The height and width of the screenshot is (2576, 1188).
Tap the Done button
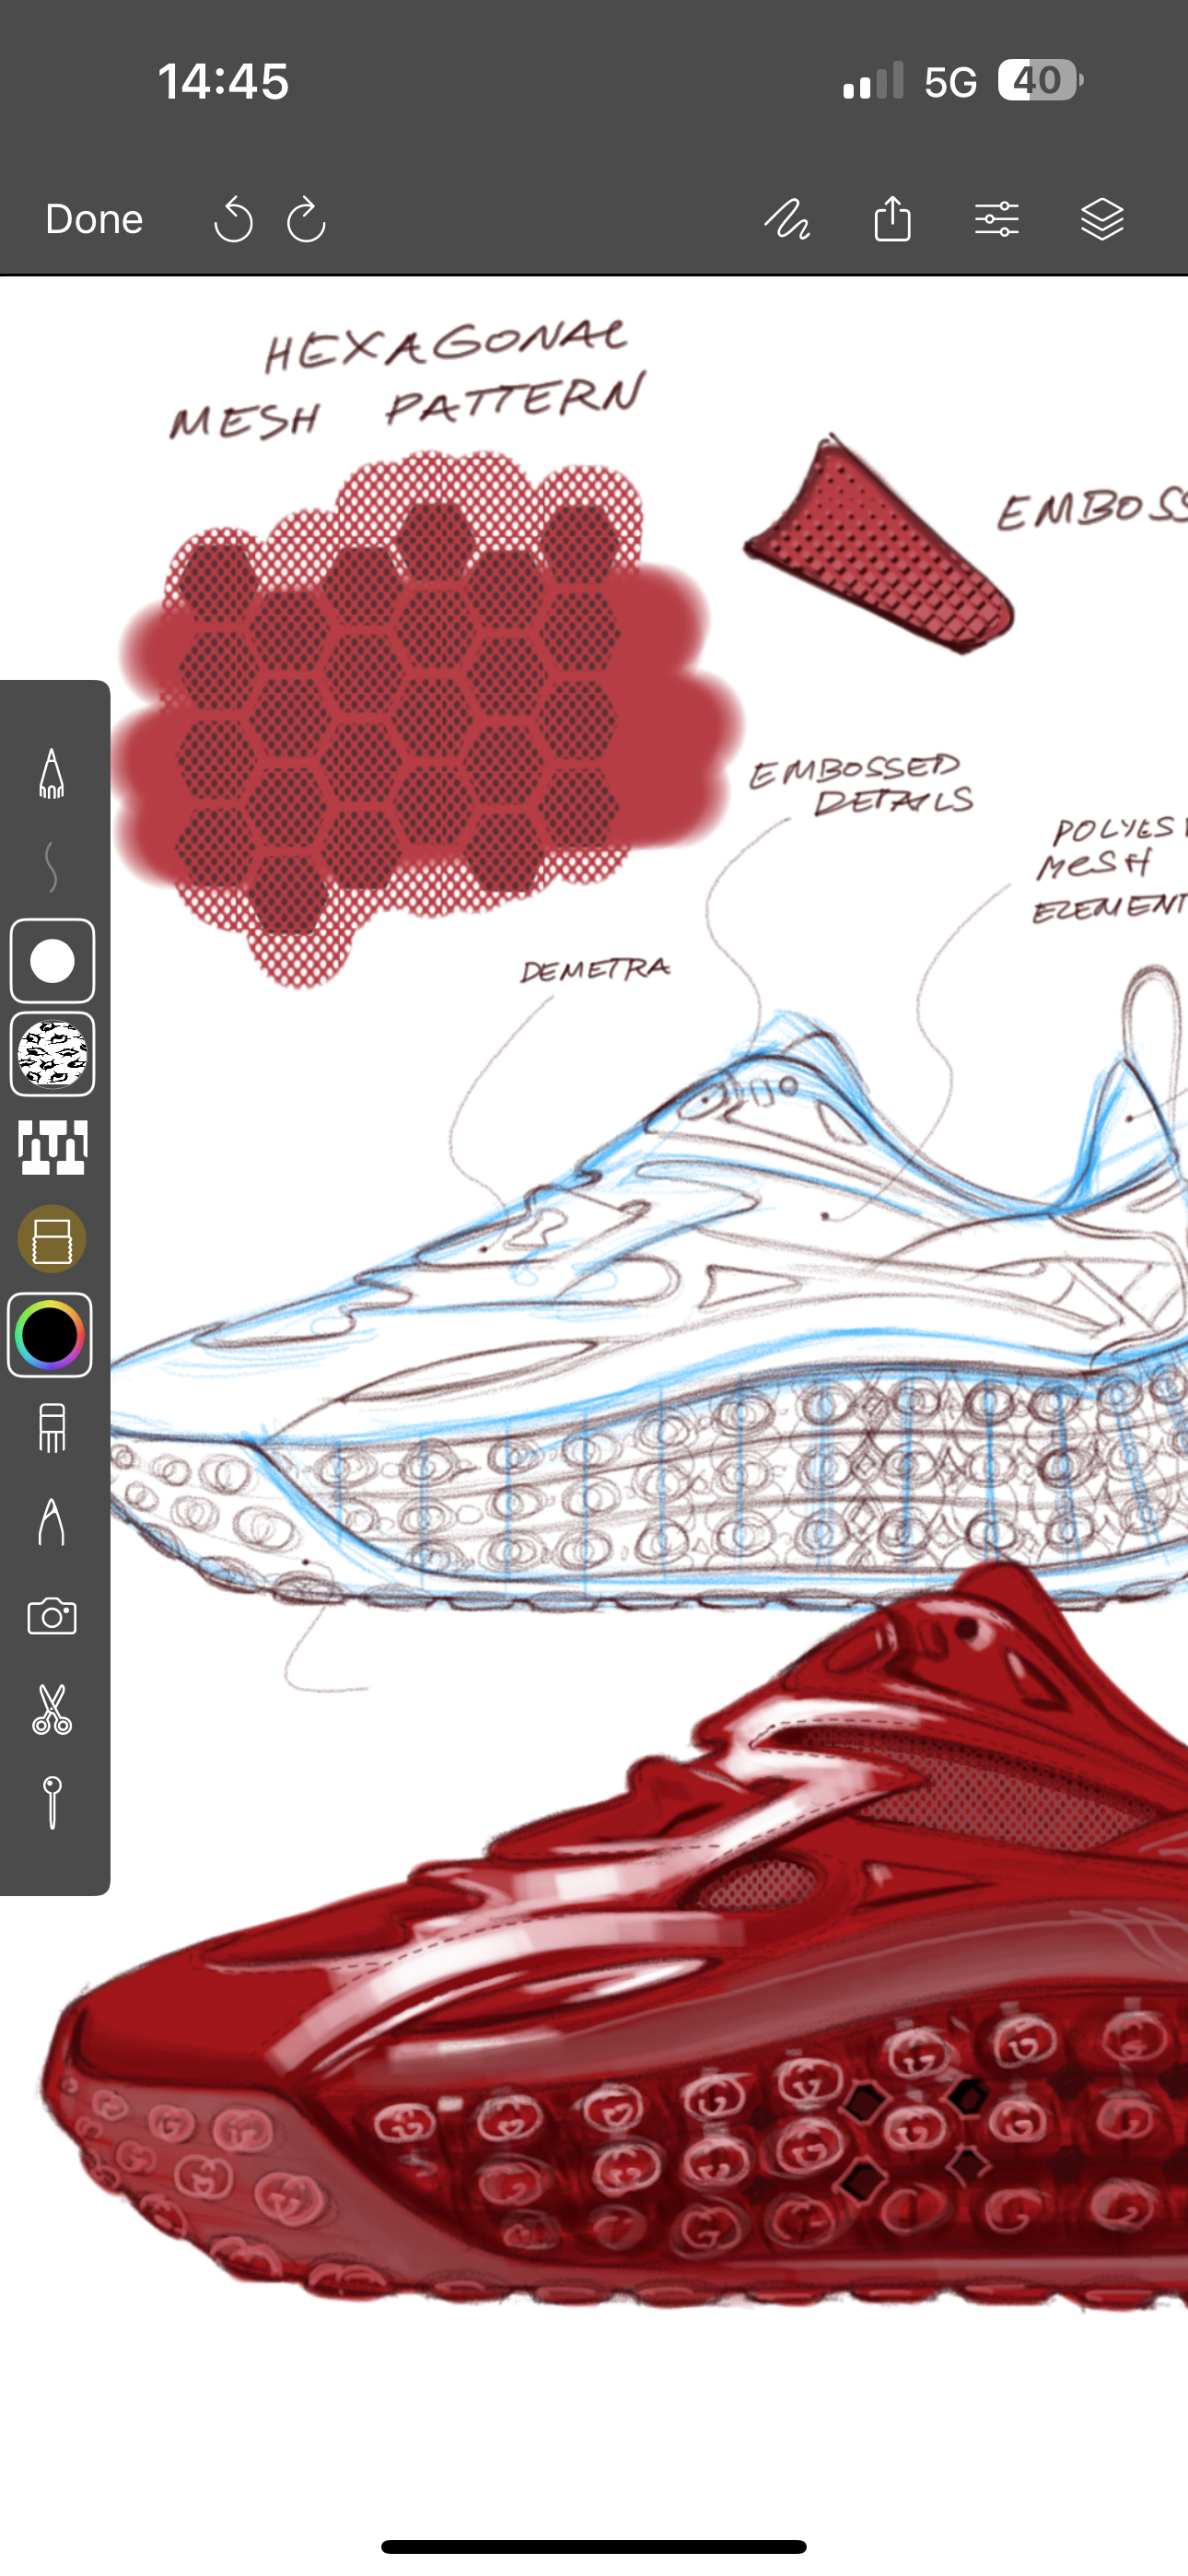pos(94,219)
